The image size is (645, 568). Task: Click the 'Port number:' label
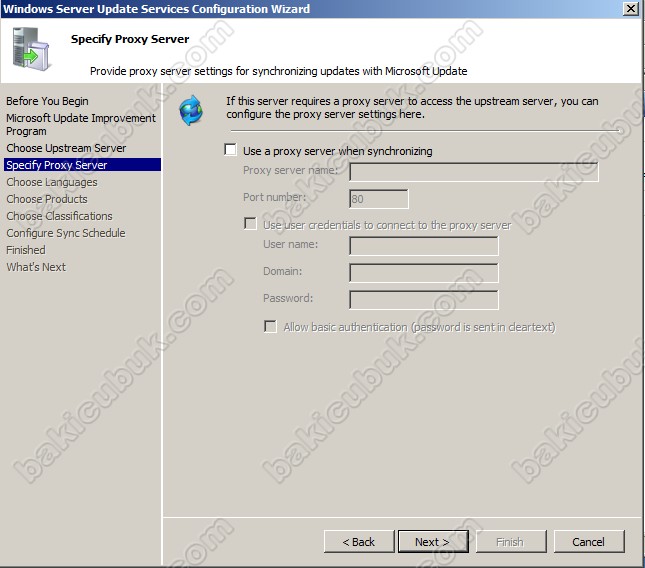click(275, 197)
